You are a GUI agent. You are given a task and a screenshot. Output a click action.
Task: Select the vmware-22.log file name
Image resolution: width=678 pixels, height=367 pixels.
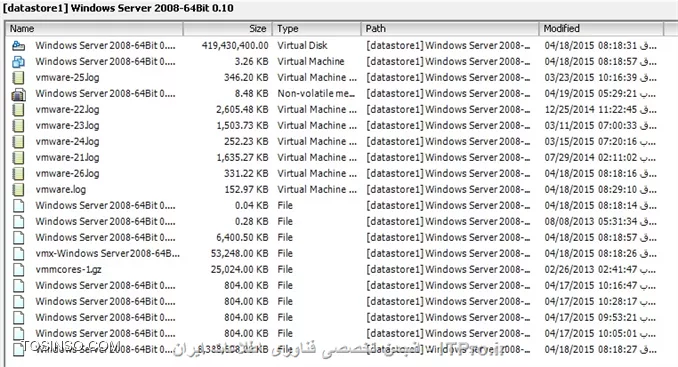coord(67,109)
